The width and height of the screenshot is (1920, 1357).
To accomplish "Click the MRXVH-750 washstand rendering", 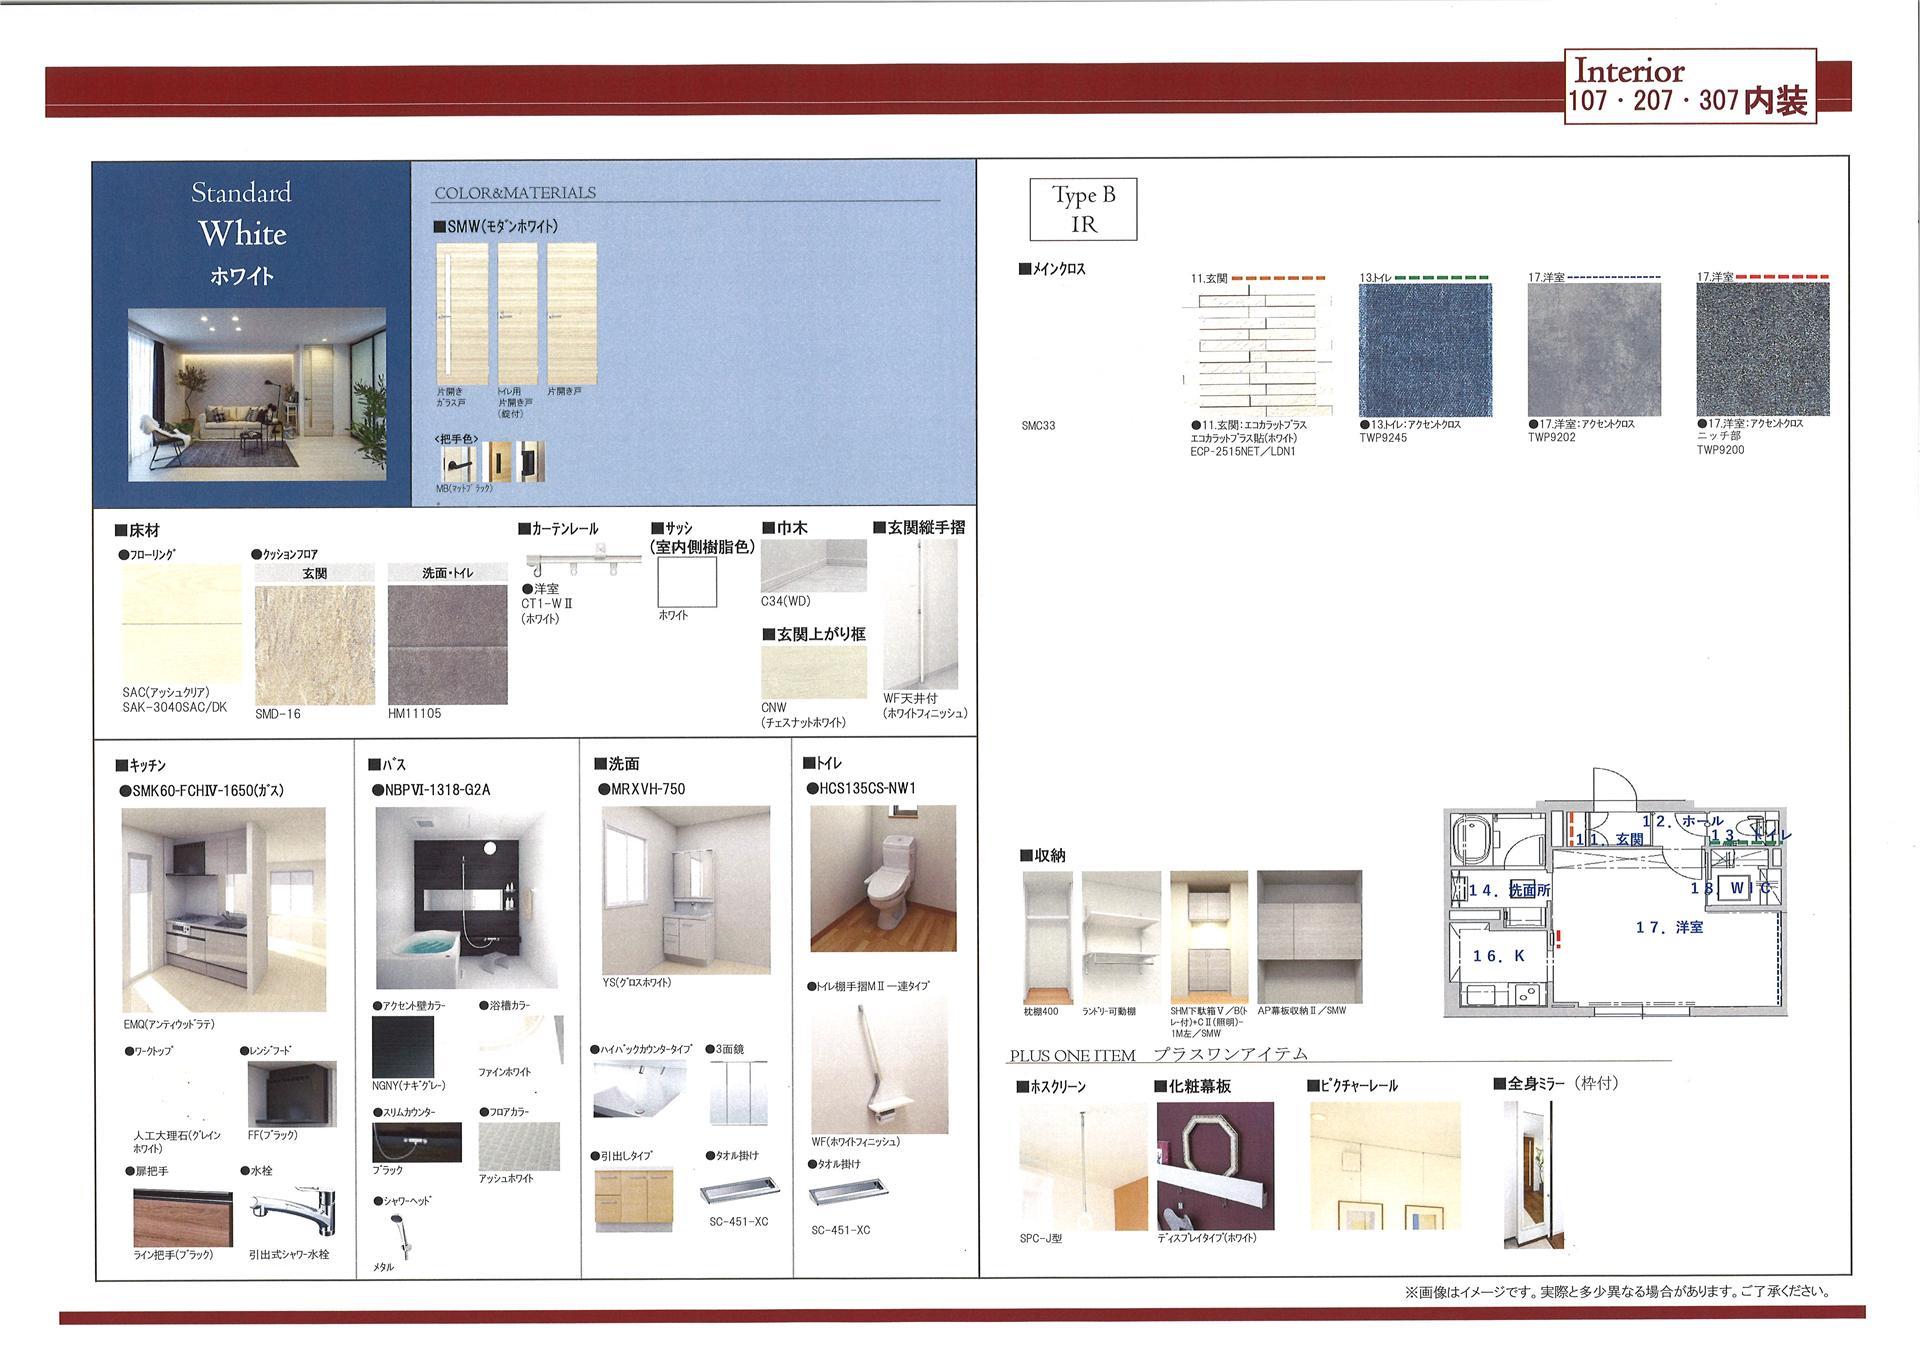I will [x=686, y=890].
